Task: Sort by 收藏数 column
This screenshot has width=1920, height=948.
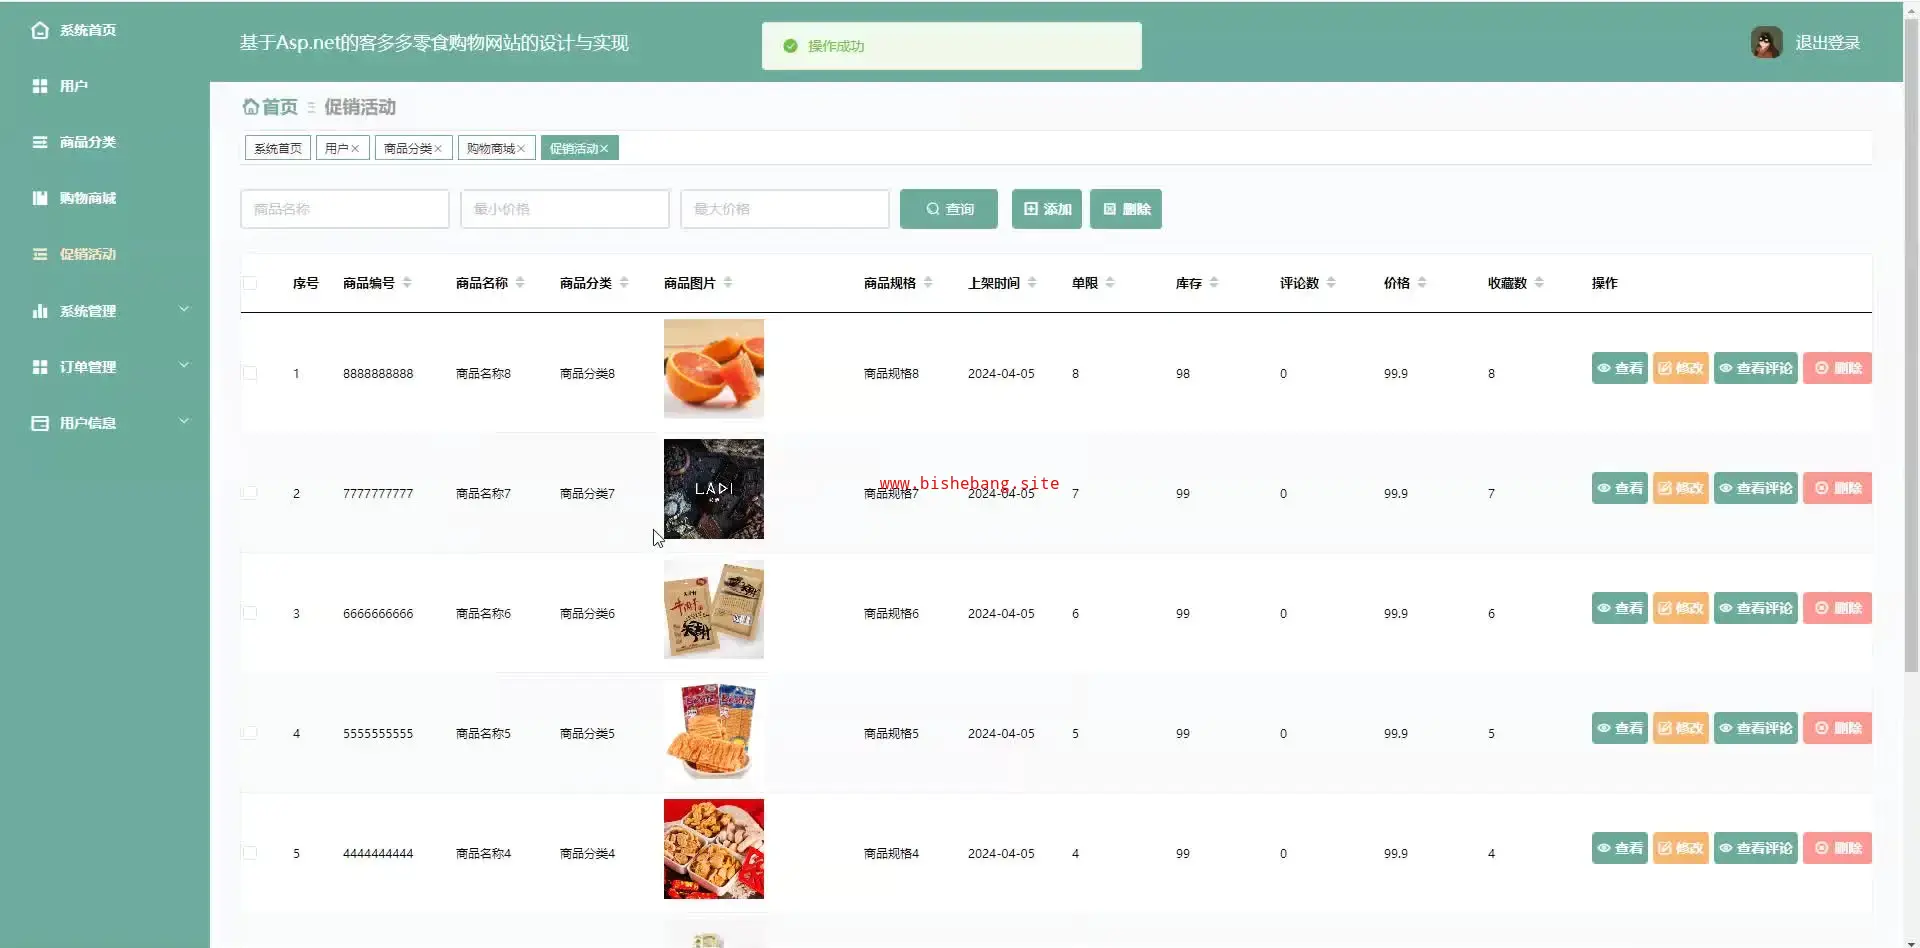Action: [1539, 283]
